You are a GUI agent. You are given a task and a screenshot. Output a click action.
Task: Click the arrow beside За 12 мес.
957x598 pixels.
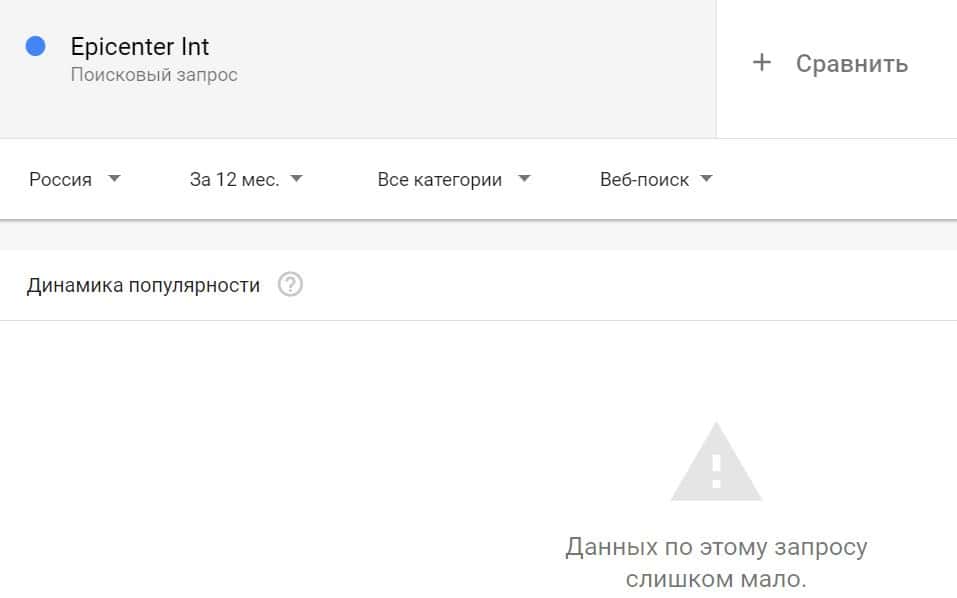pos(296,179)
